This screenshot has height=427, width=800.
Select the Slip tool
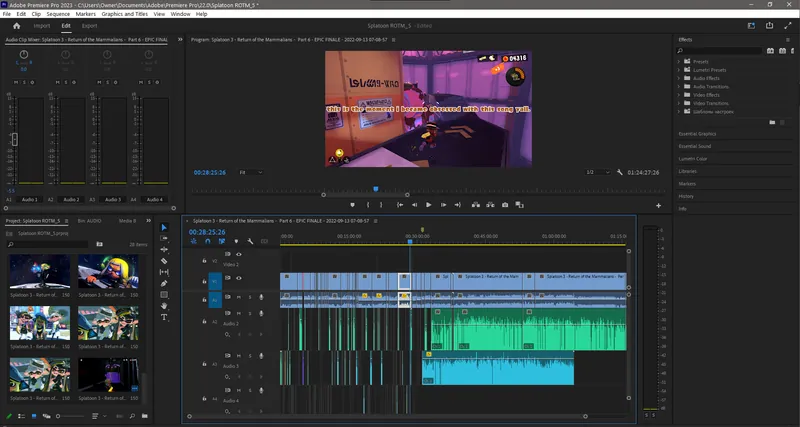(x=164, y=272)
